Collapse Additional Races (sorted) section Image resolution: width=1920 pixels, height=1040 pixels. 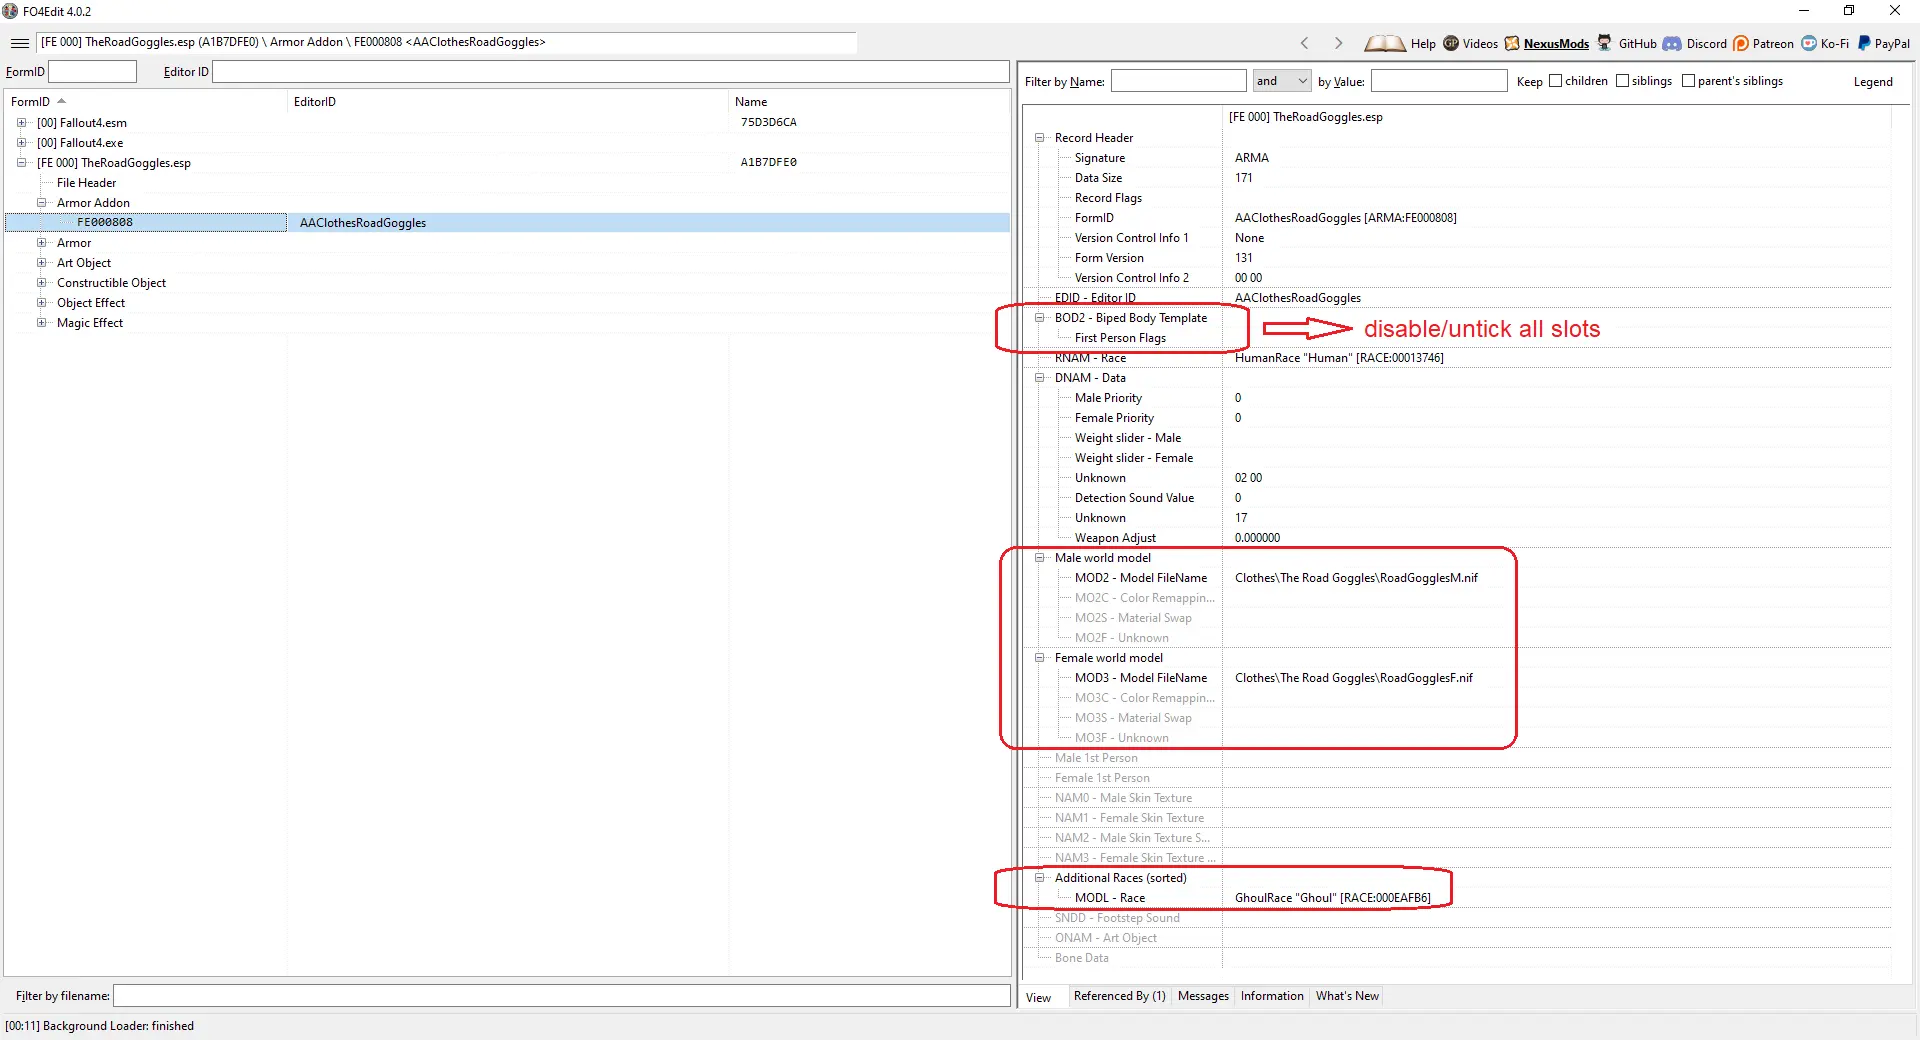click(x=1040, y=878)
